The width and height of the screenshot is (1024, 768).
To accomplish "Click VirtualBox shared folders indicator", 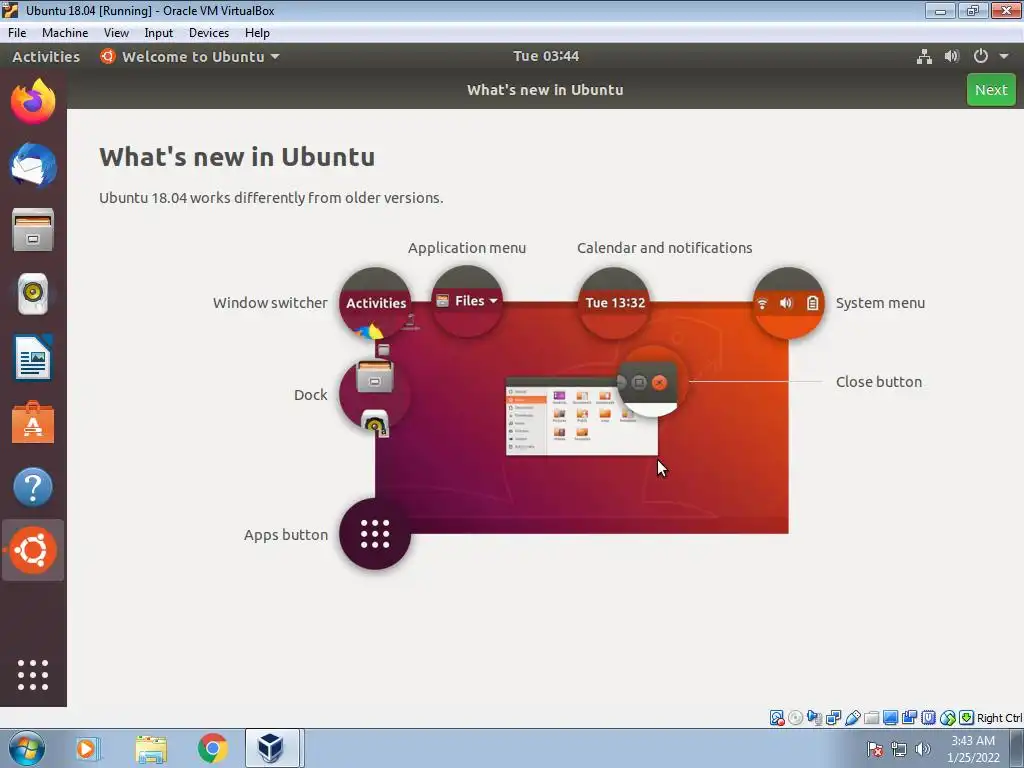I will (871, 718).
